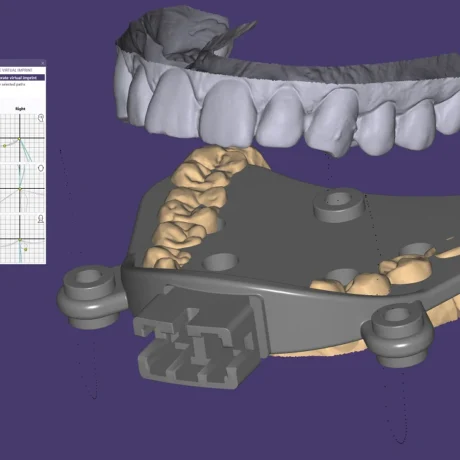Select the center point of the middle graph
460x460 pixels.
click(20, 189)
